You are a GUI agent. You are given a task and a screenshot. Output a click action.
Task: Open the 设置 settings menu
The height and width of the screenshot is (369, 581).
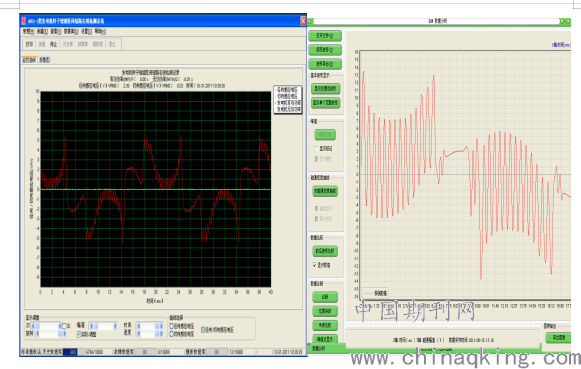tap(86, 31)
